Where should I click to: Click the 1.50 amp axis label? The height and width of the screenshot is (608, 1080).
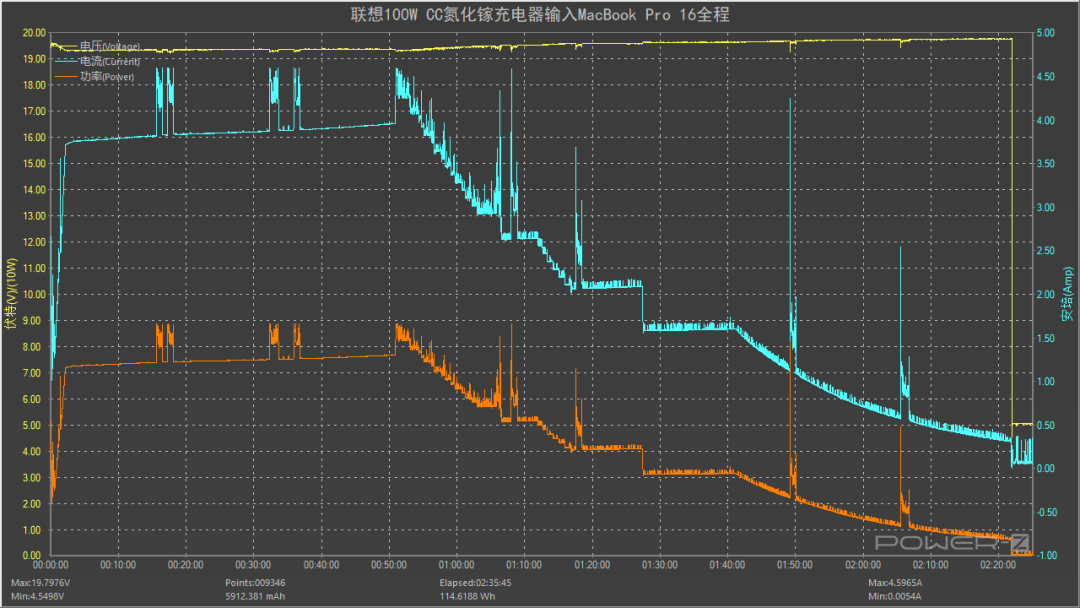click(1046, 338)
